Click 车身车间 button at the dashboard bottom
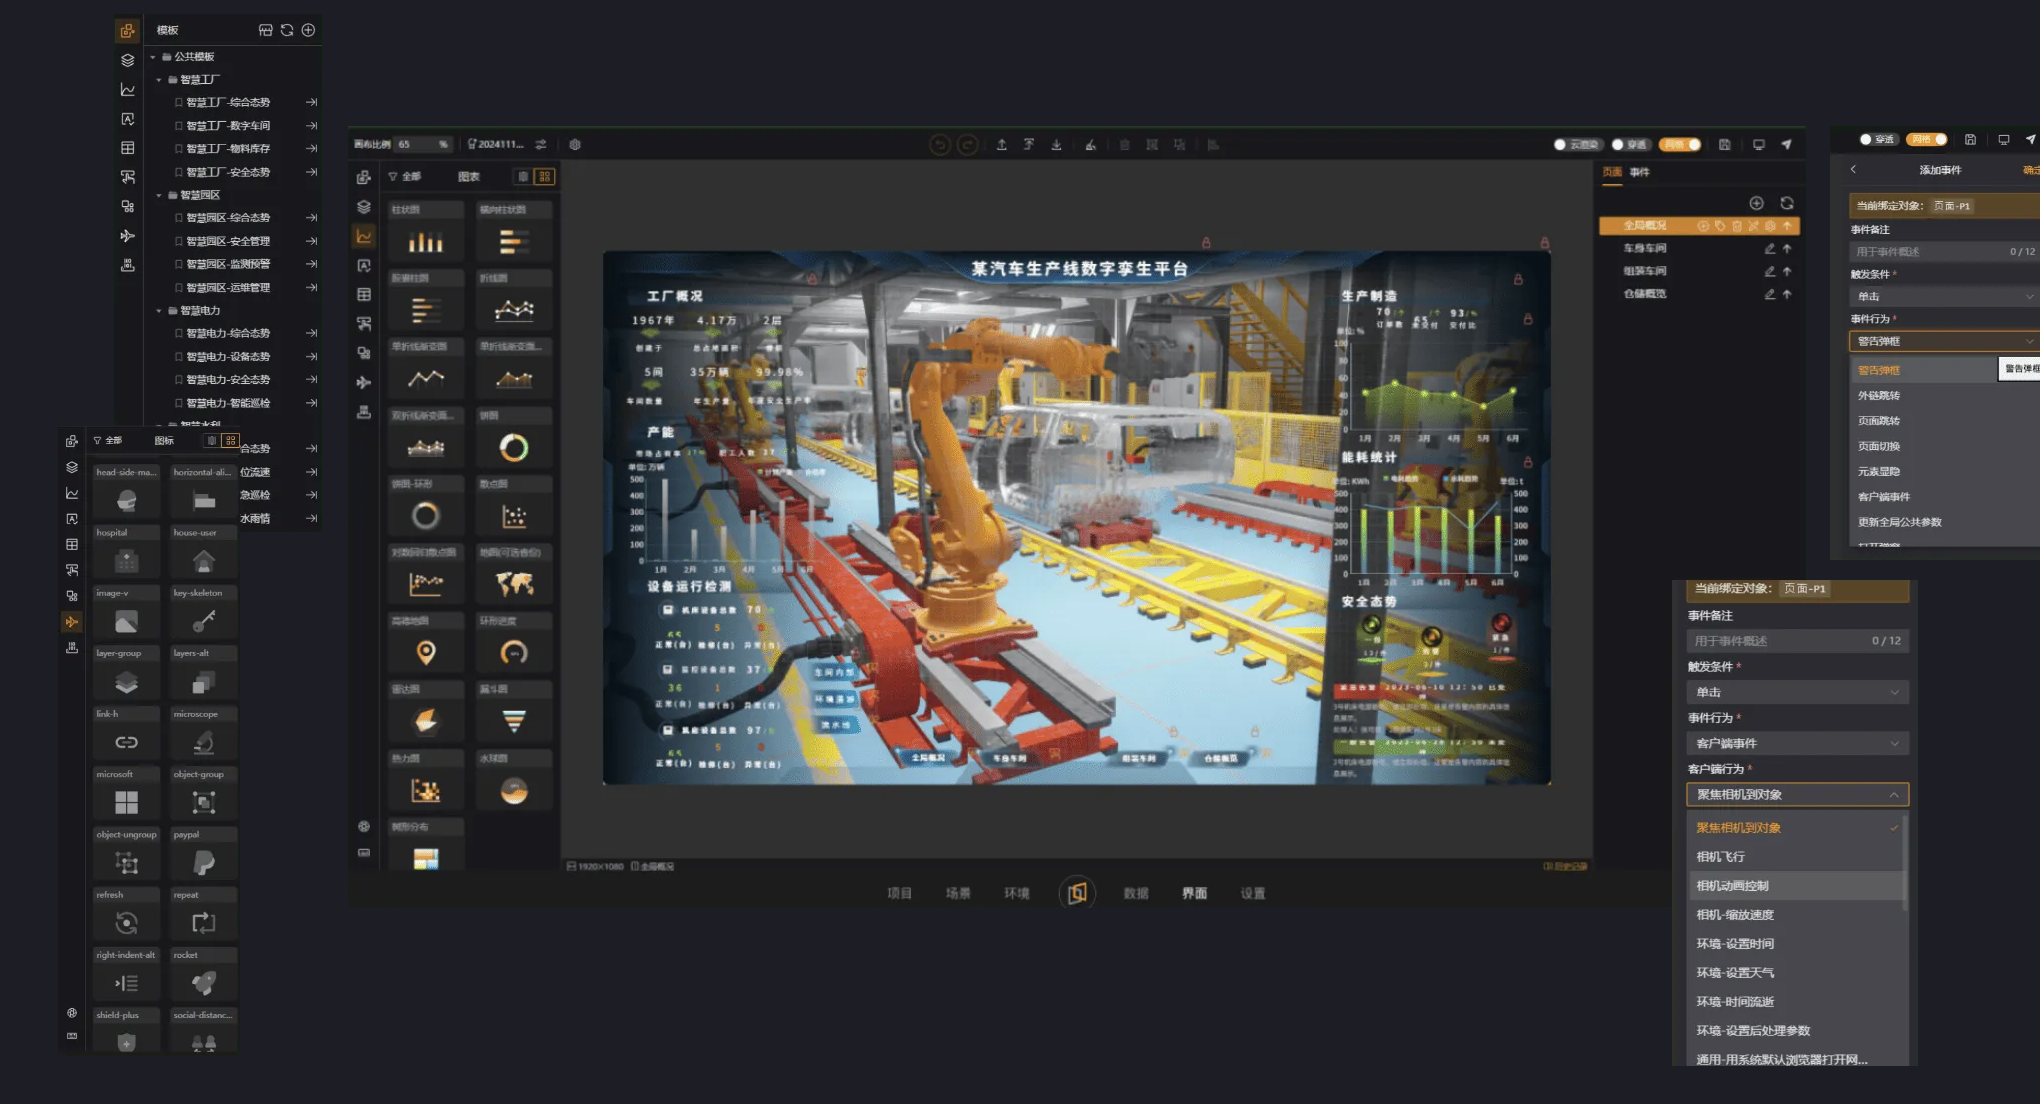This screenshot has width=2040, height=1104. (1008, 758)
